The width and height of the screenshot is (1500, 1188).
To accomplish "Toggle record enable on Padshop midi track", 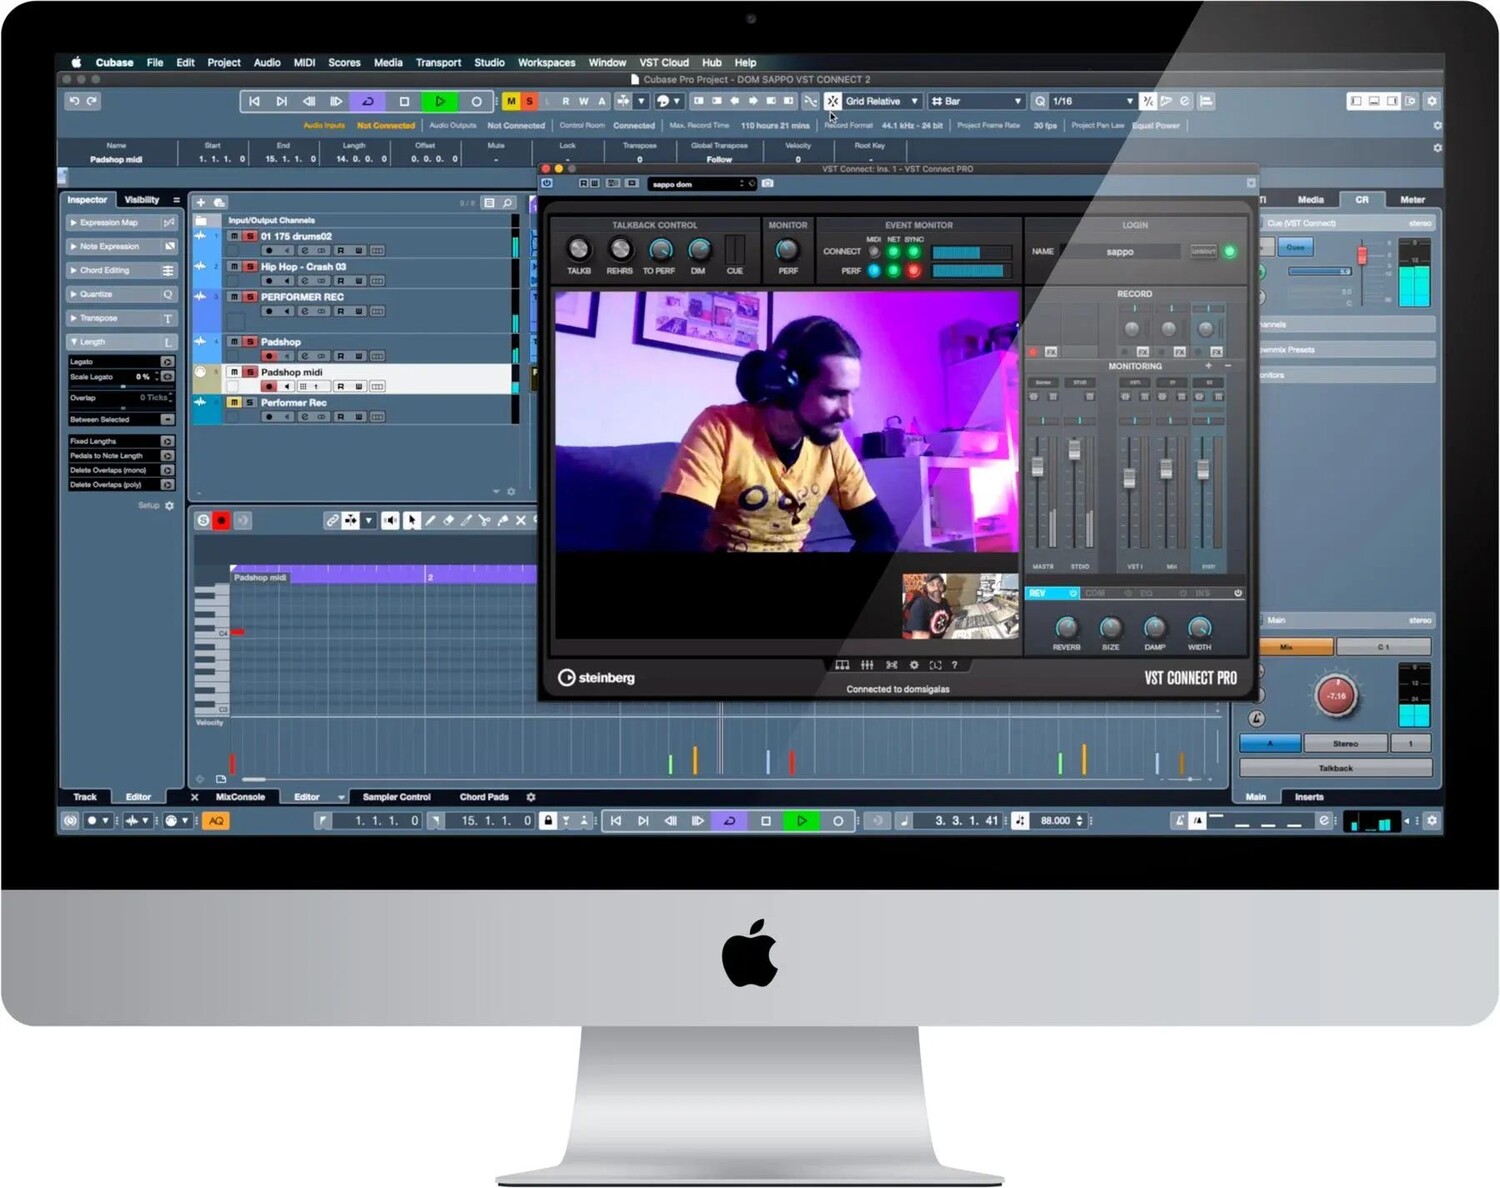I will click(268, 386).
